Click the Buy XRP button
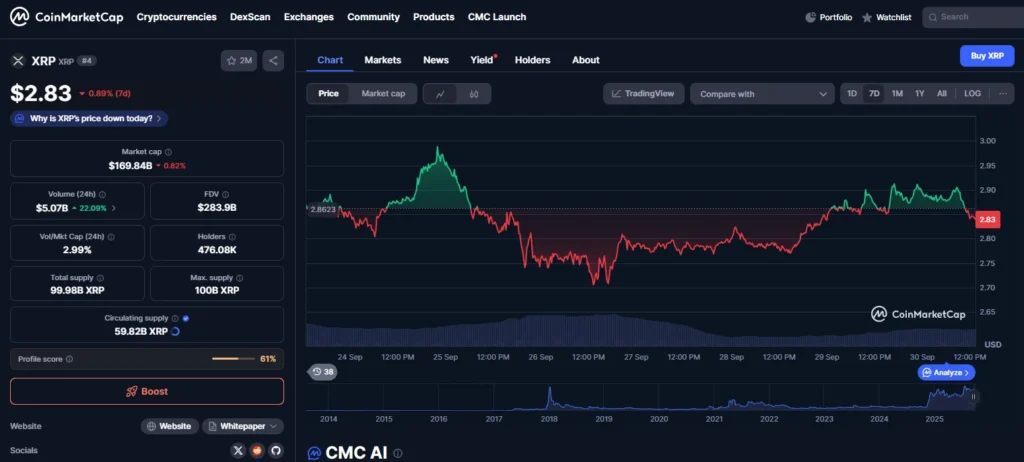Screen dimensions: 1024x462 pyautogui.click(x=986, y=56)
